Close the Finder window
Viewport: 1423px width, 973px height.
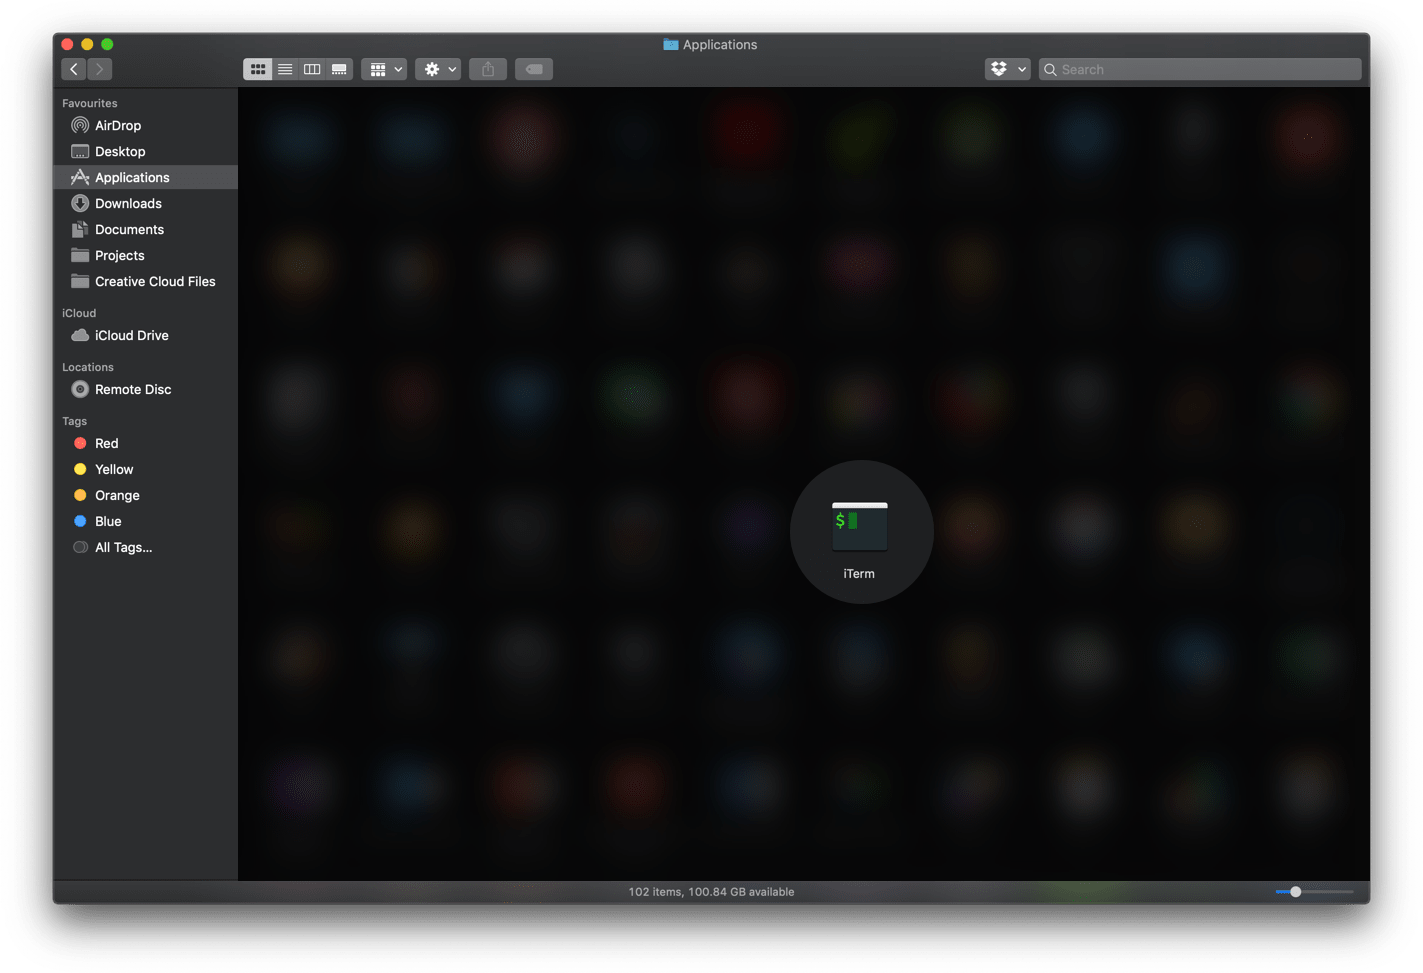68,44
